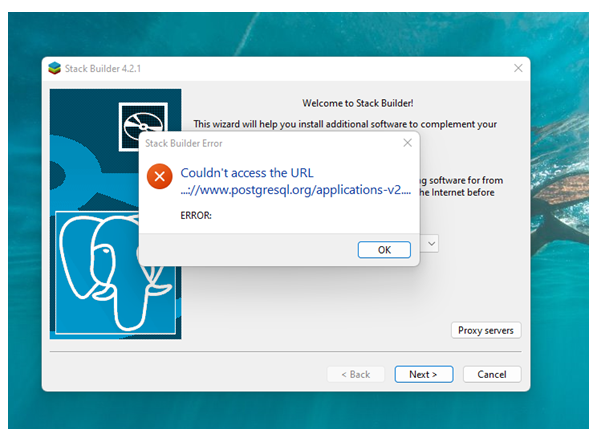Click the Stack Builder Error title bar
602x429 pixels.
(x=260, y=143)
